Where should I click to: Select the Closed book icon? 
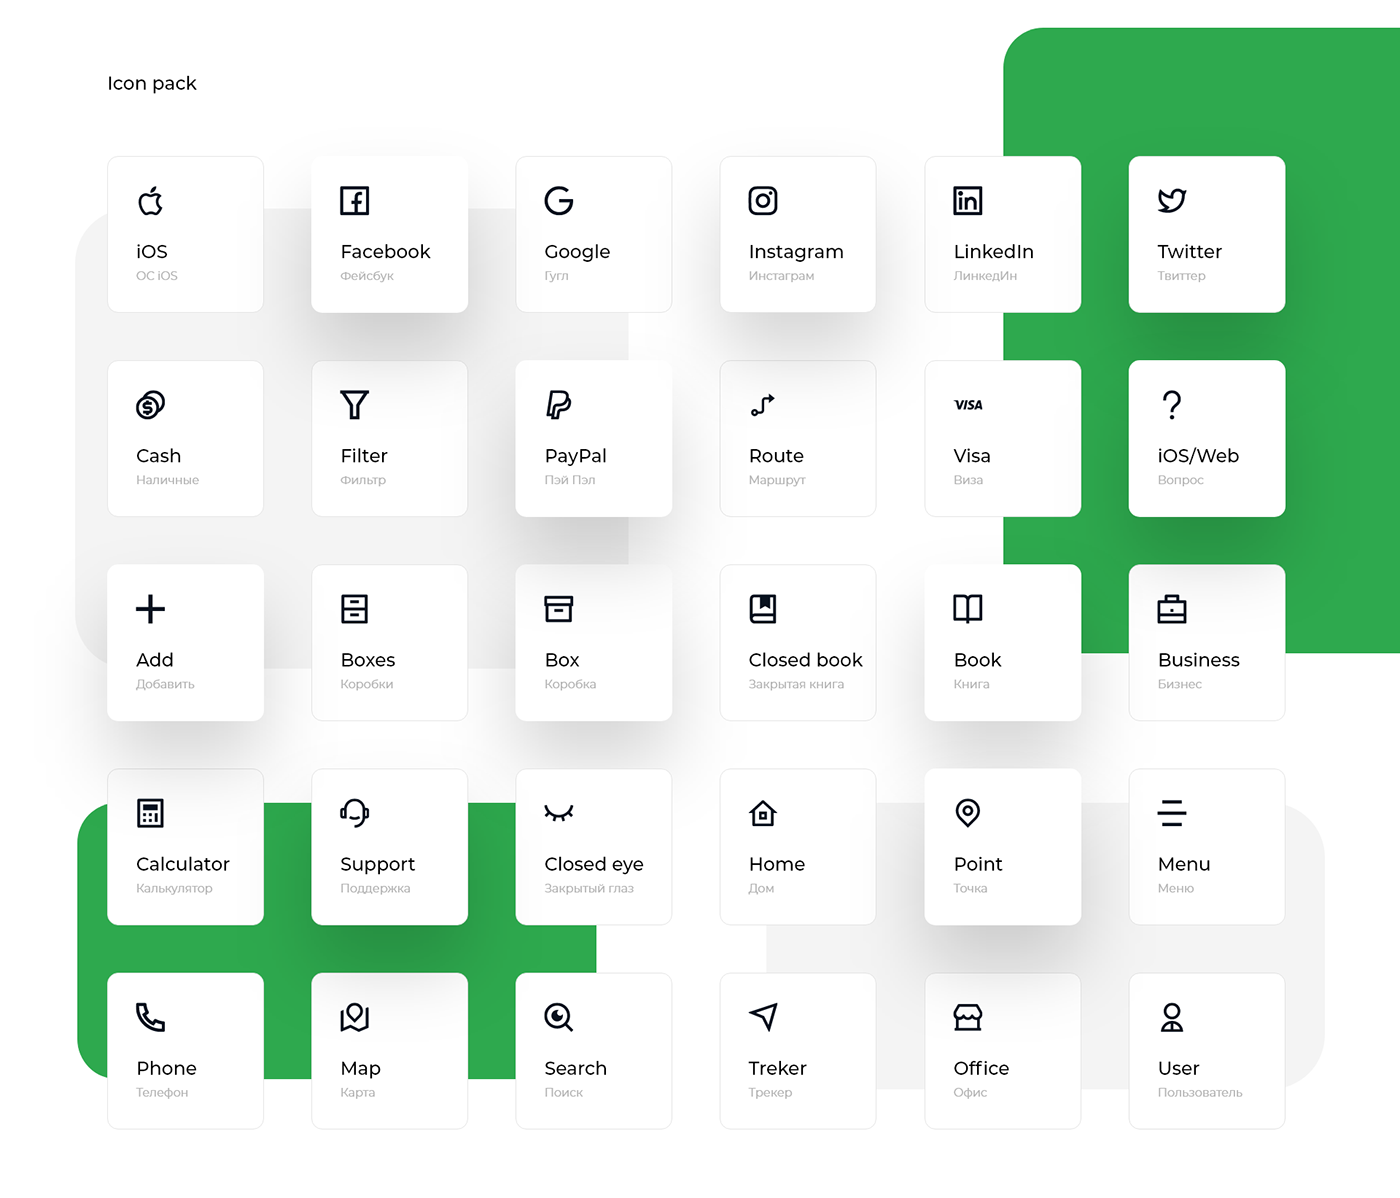click(763, 609)
